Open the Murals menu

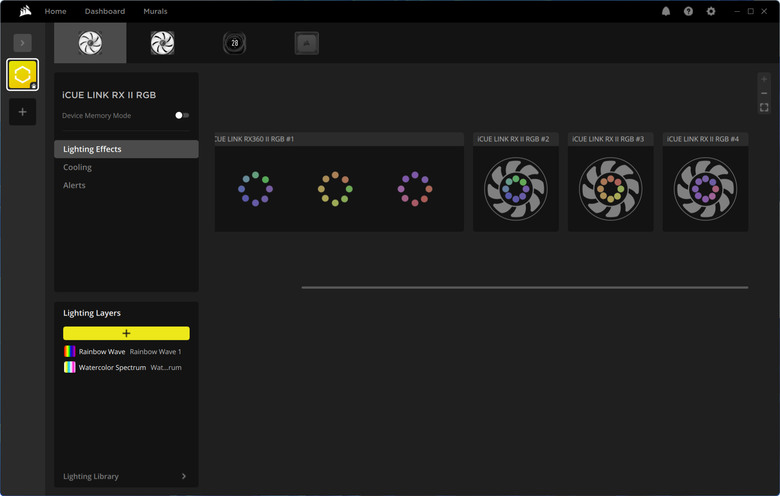tap(155, 11)
